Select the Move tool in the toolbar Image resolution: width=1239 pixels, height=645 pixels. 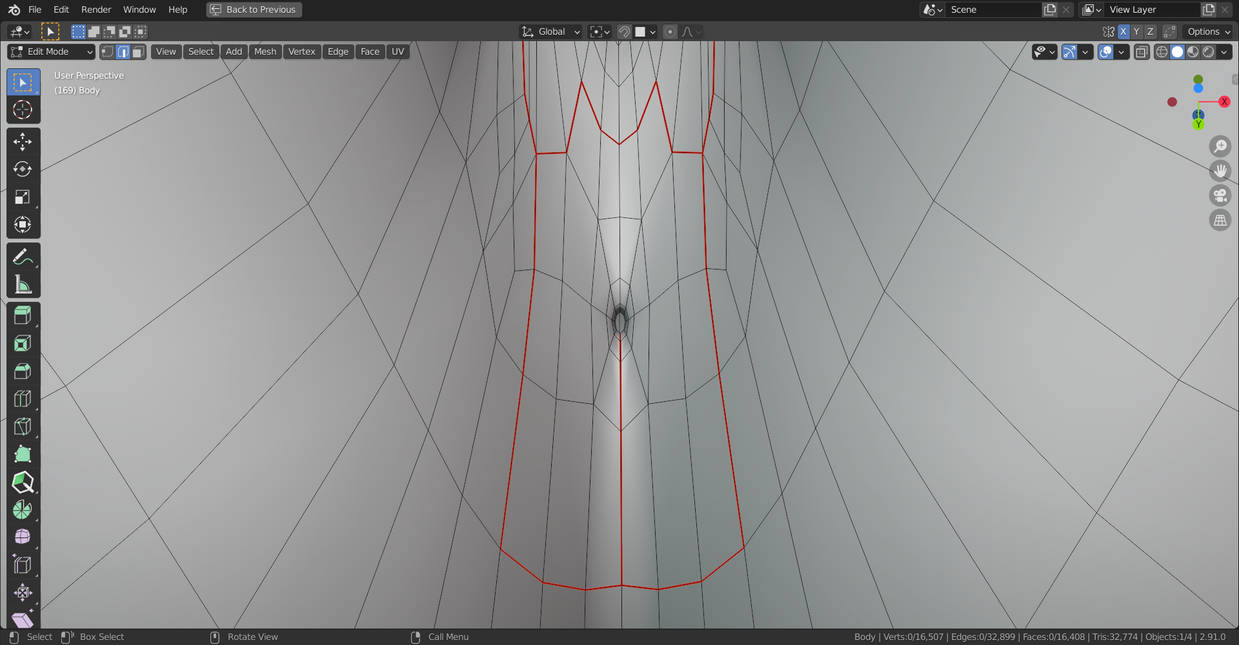coord(23,142)
